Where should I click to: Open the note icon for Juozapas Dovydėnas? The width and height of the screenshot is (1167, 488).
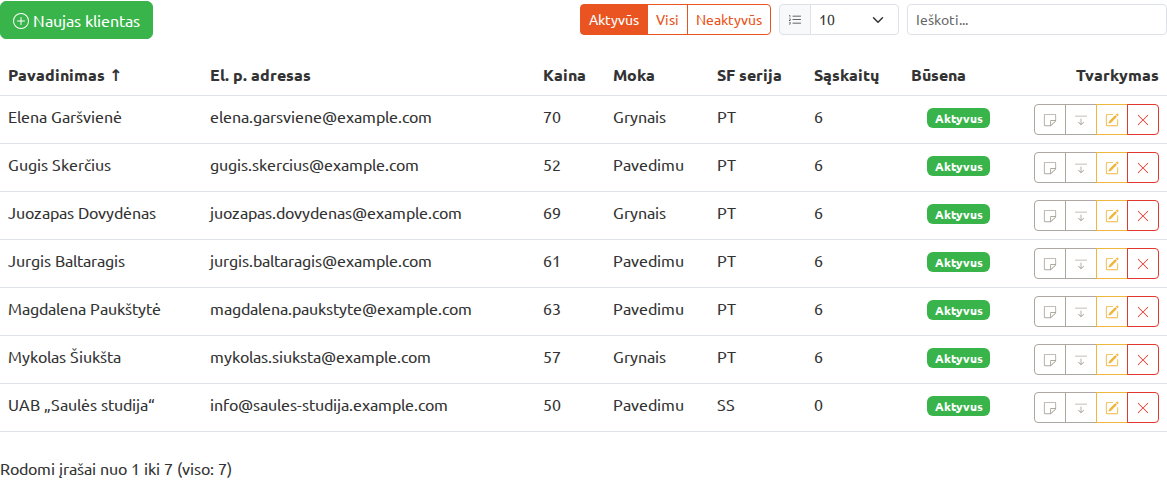click(x=1050, y=216)
